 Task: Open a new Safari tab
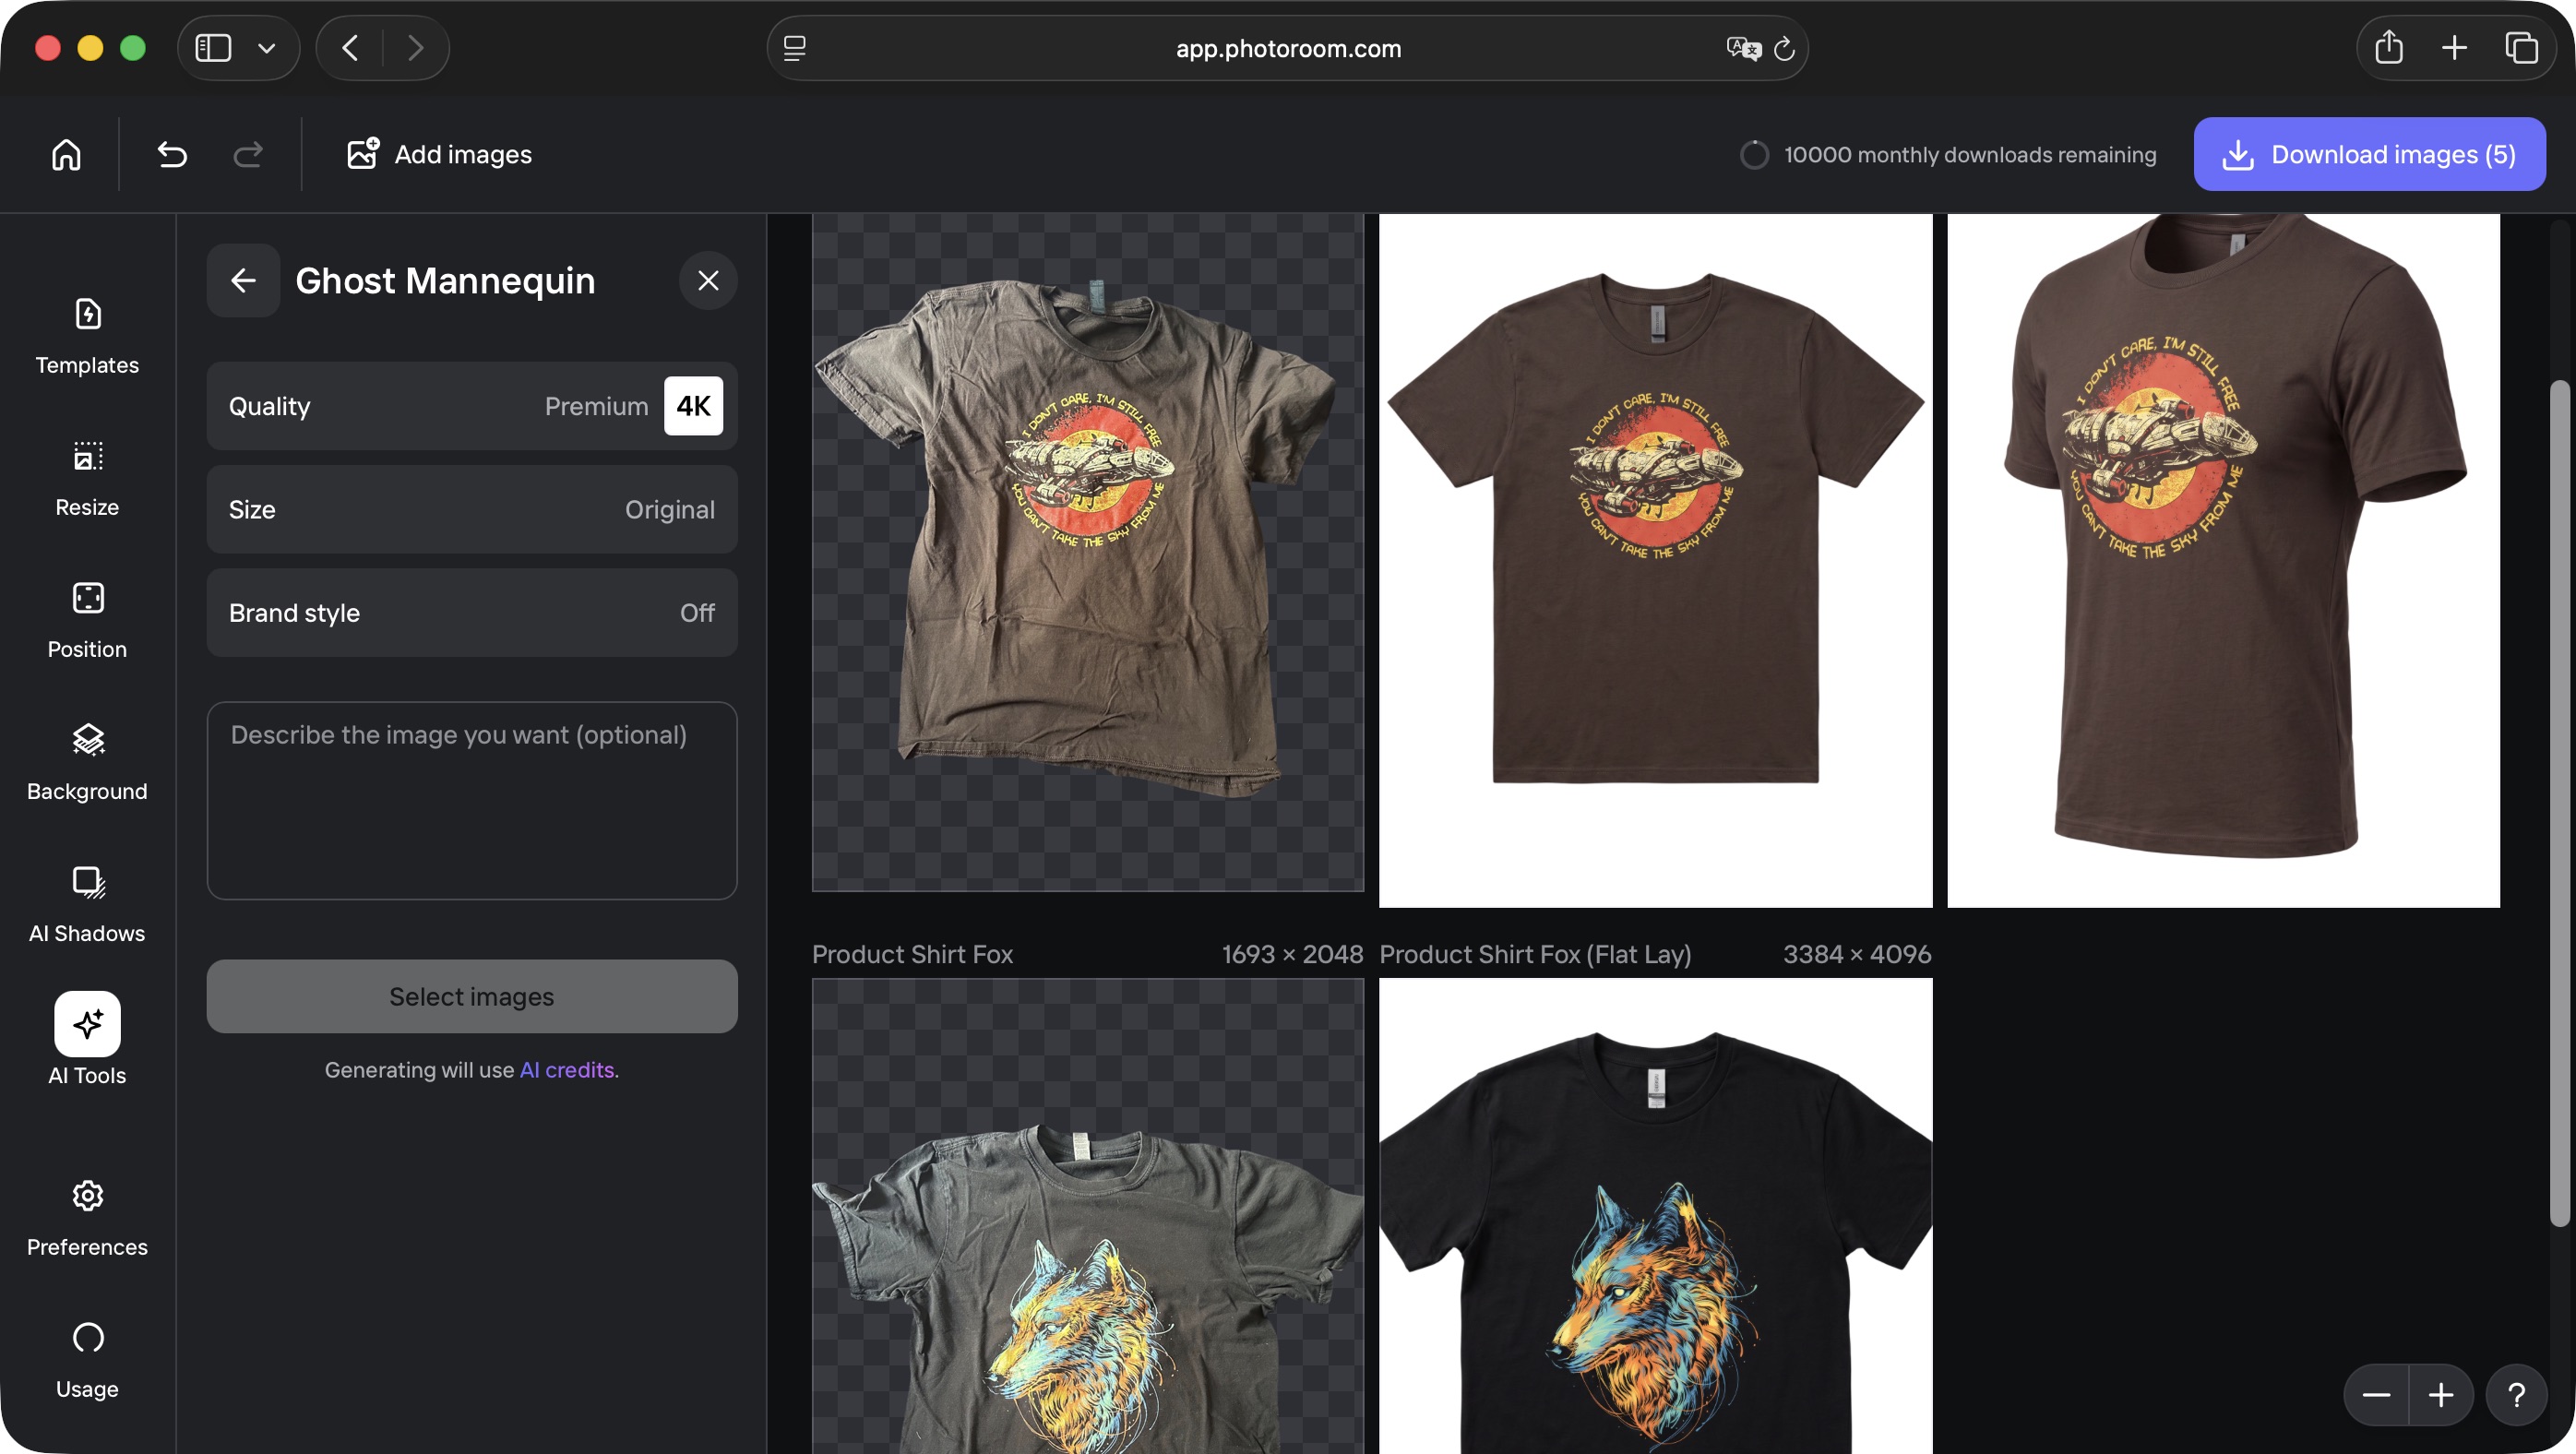coord(2454,47)
